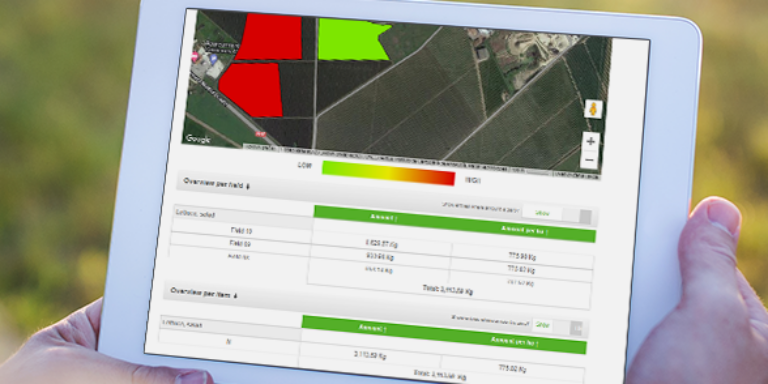Viewport: 768px width, 384px height.
Task: Collapse the Overview per item section
Action: pyautogui.click(x=204, y=292)
